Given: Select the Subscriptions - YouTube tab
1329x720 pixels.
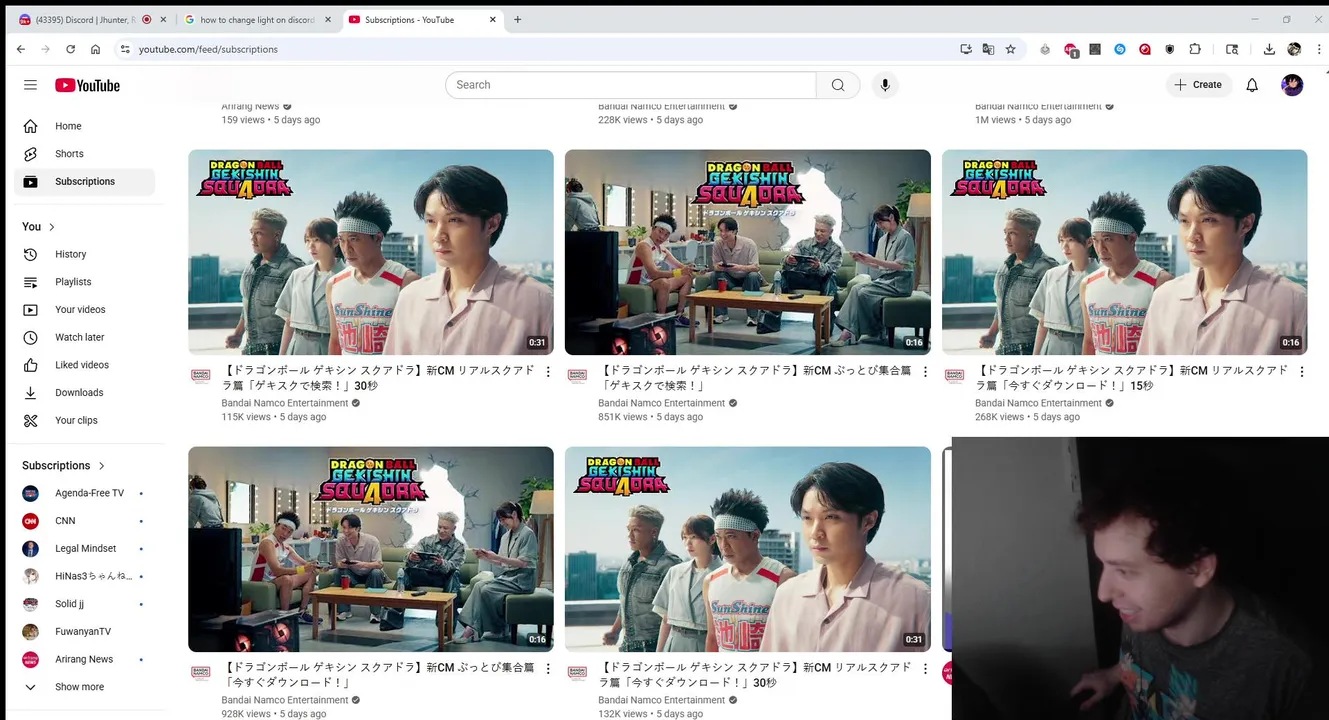Looking at the screenshot, I should coord(422,19).
